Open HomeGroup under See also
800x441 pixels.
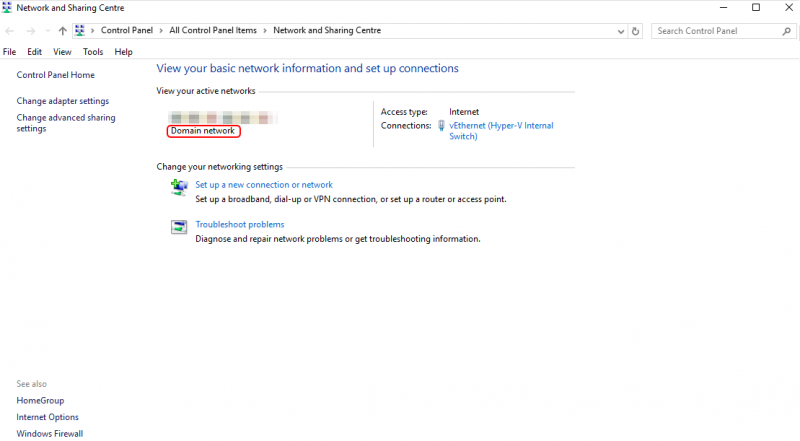point(40,401)
